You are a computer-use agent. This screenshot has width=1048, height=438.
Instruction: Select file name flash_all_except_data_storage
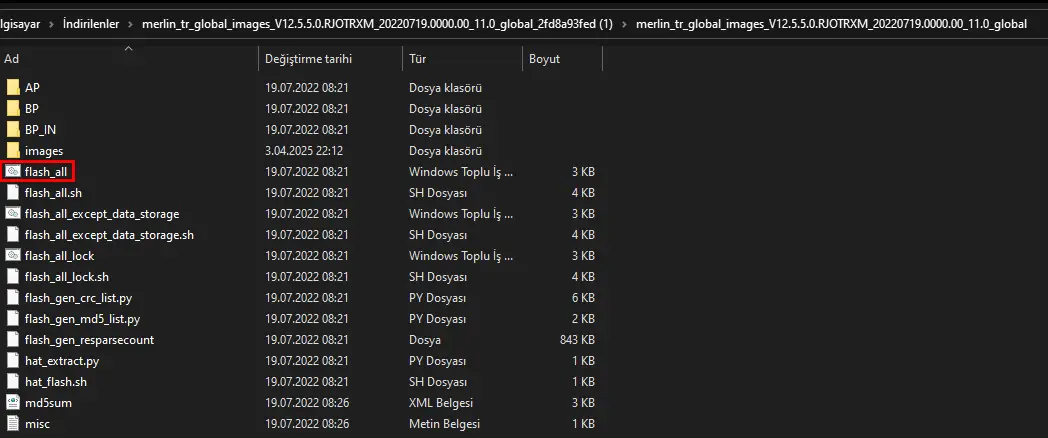point(102,214)
